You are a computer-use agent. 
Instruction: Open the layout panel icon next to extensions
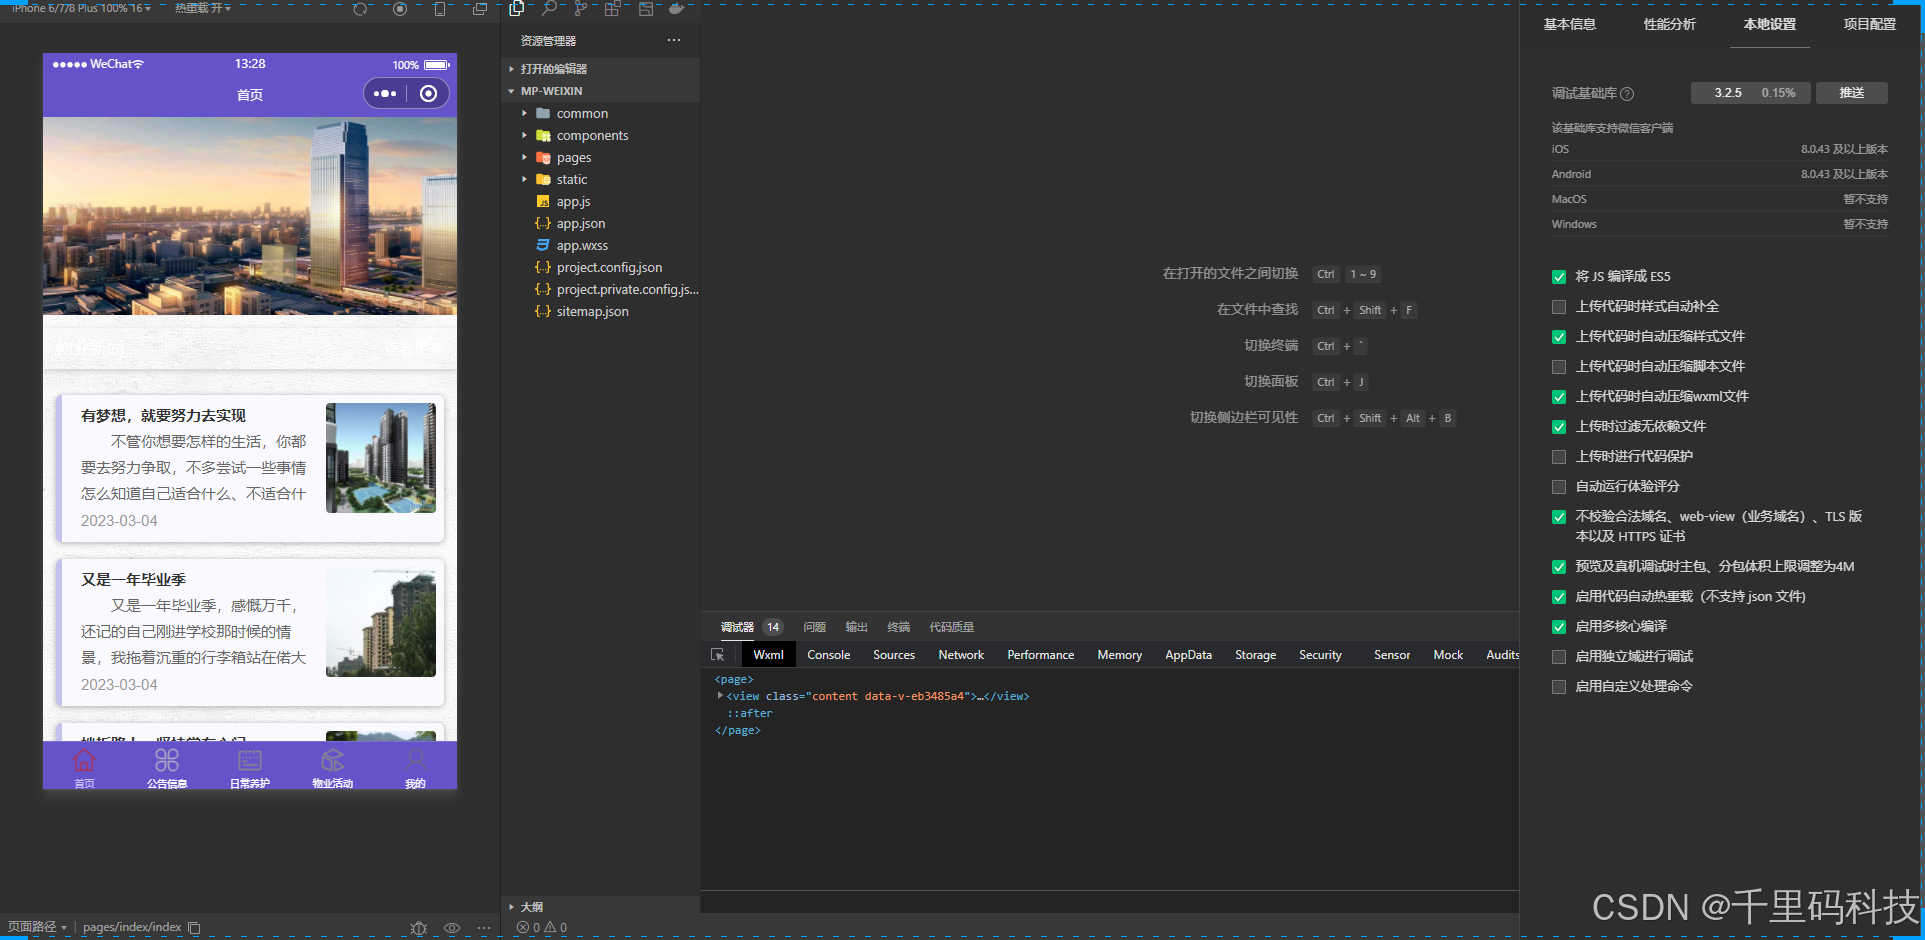[646, 9]
